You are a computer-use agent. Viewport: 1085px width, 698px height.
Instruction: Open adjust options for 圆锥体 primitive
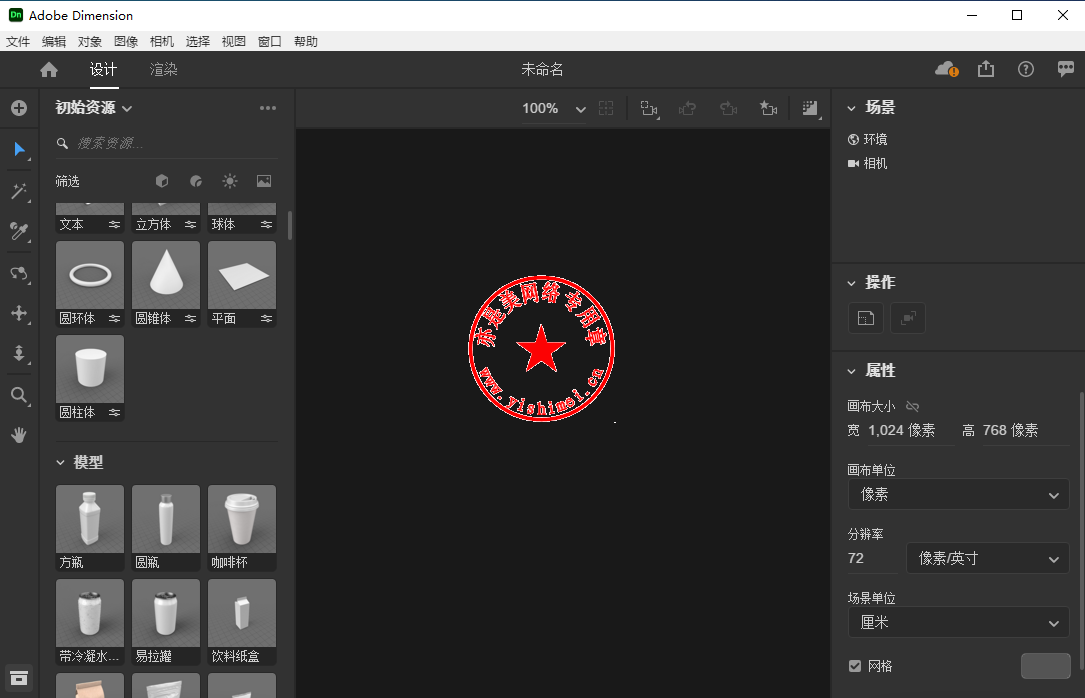pos(190,319)
